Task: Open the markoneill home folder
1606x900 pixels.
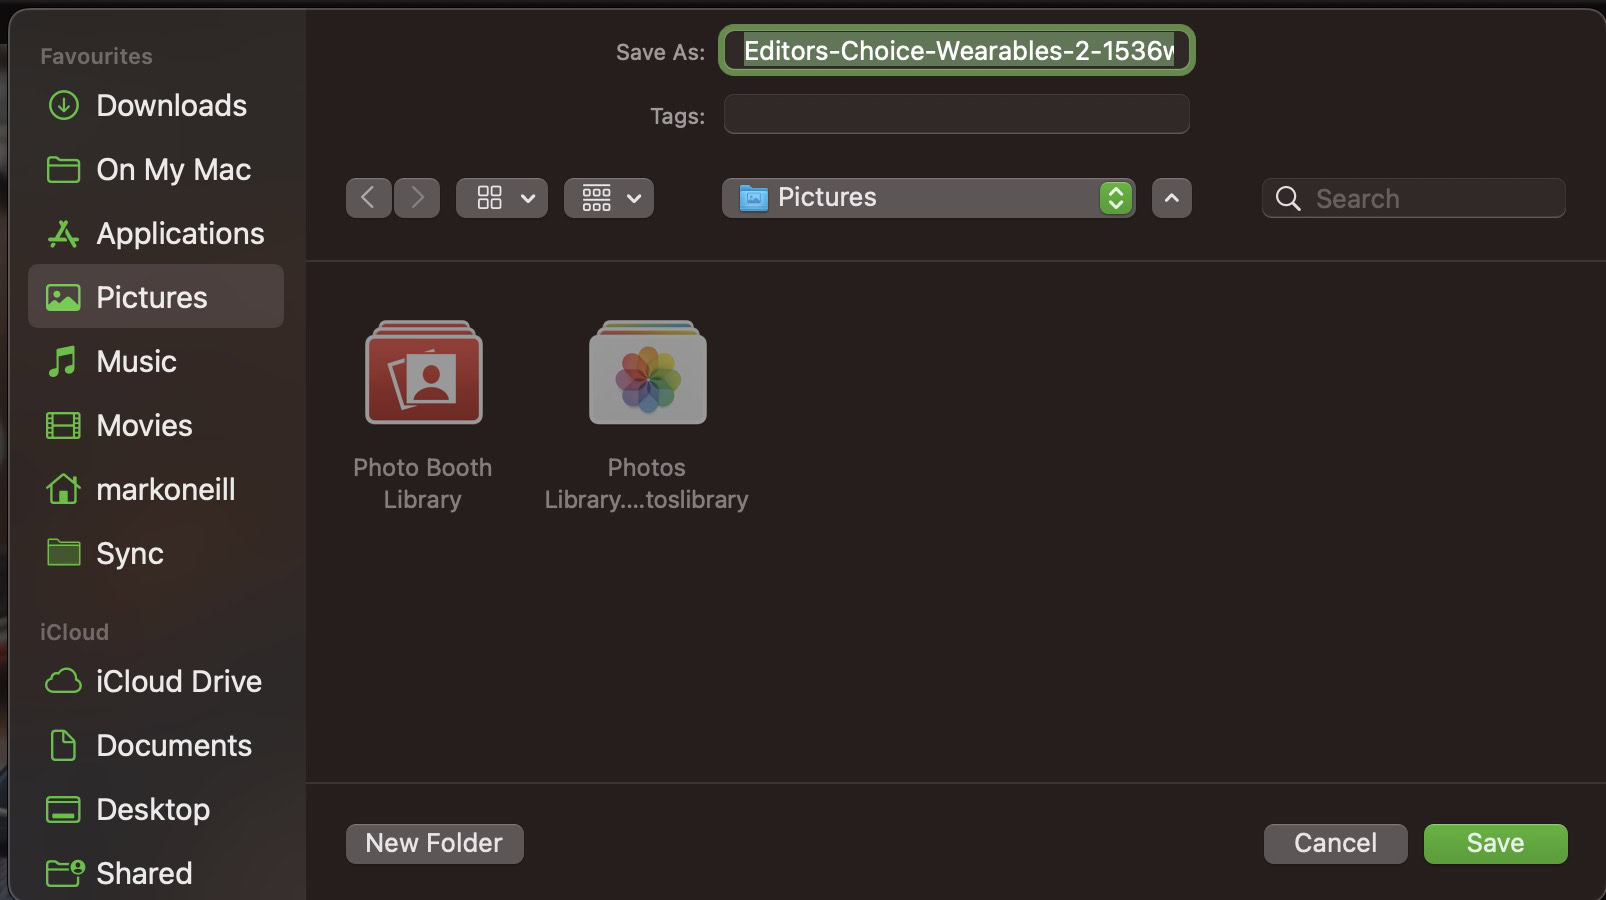Action: pyautogui.click(x=155, y=489)
